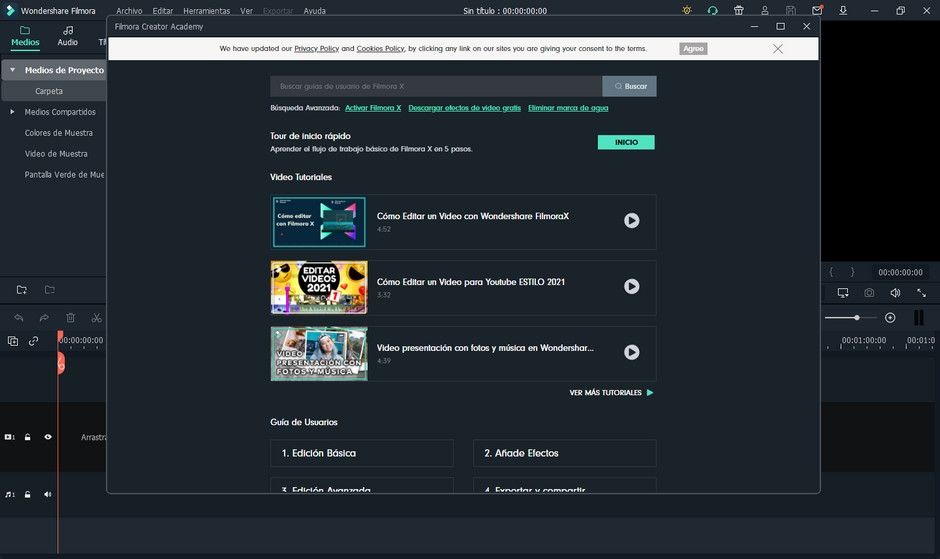Image resolution: width=940 pixels, height=559 pixels.
Task: Click the Filmora X guide search field
Action: (x=436, y=86)
